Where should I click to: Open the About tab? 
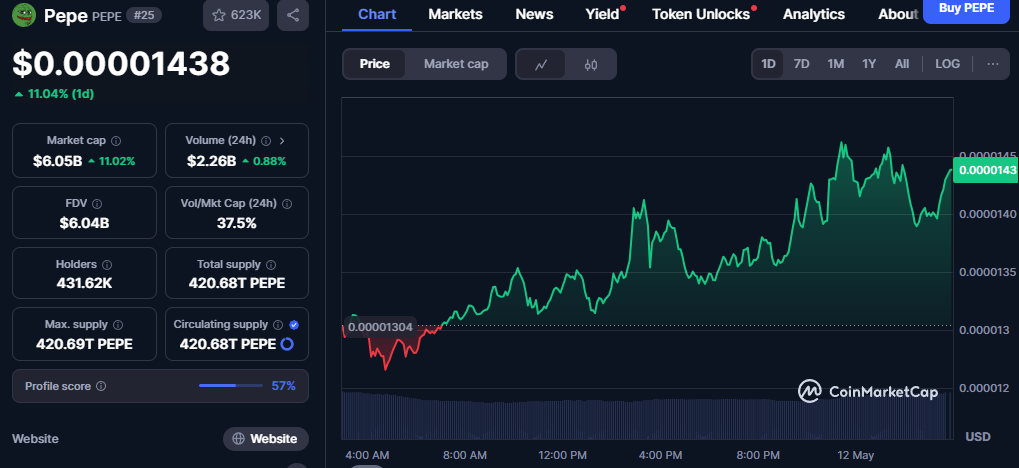coord(898,14)
